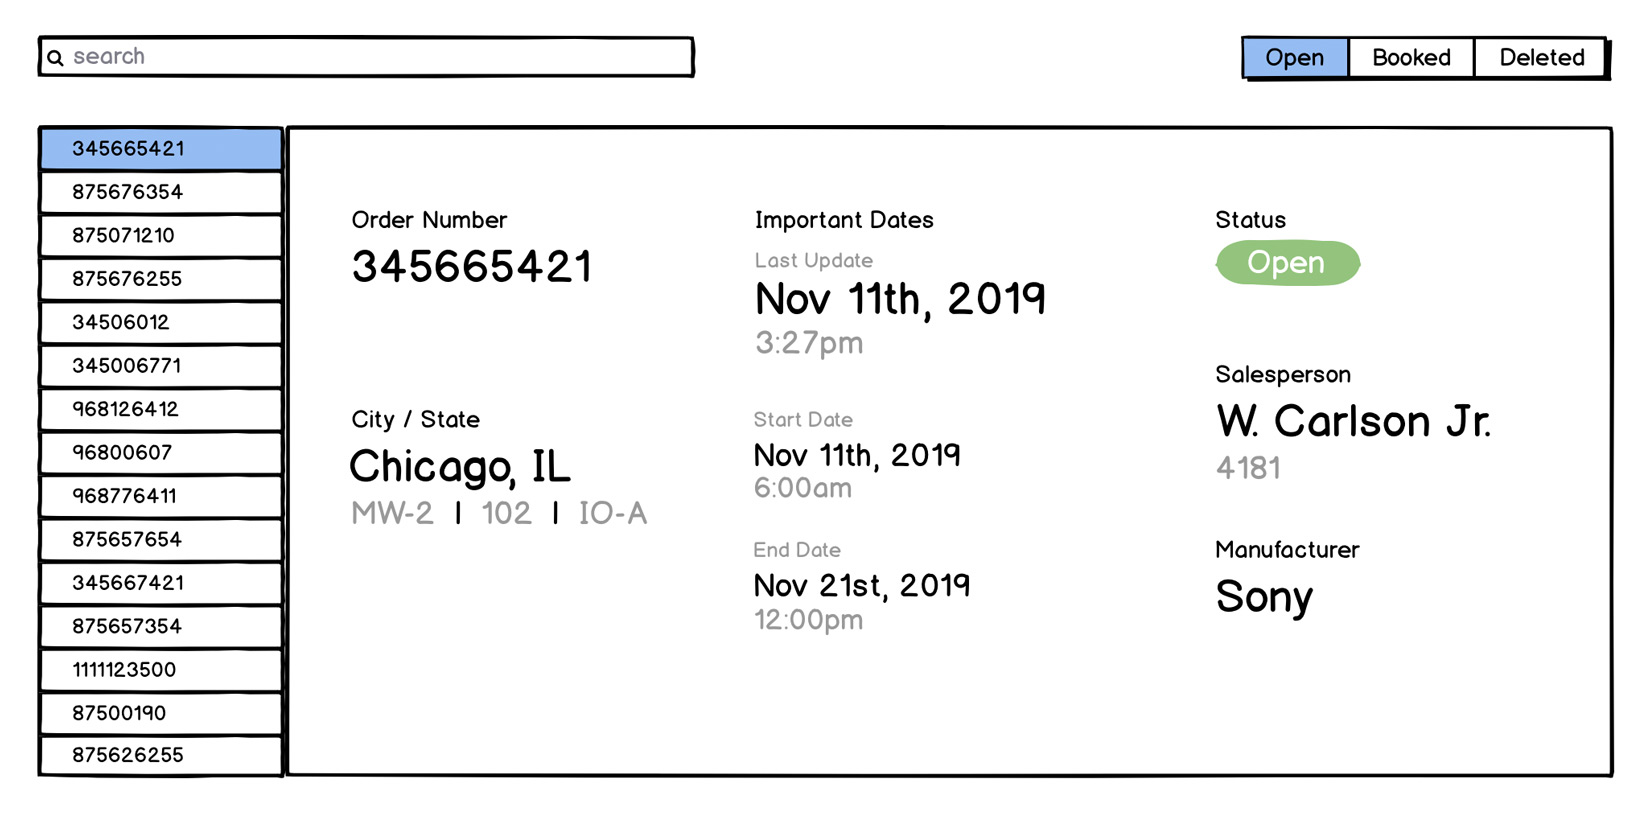Select order 875657654 in the list
Viewport: 1646px width, 814px height.
161,540
